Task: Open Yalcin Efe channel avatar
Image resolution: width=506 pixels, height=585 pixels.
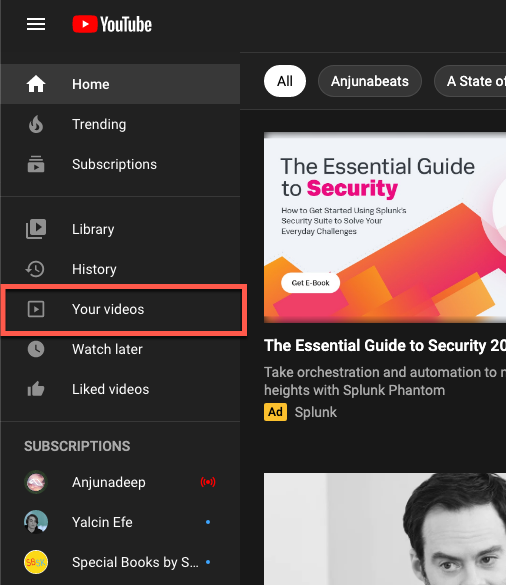Action: point(36,522)
